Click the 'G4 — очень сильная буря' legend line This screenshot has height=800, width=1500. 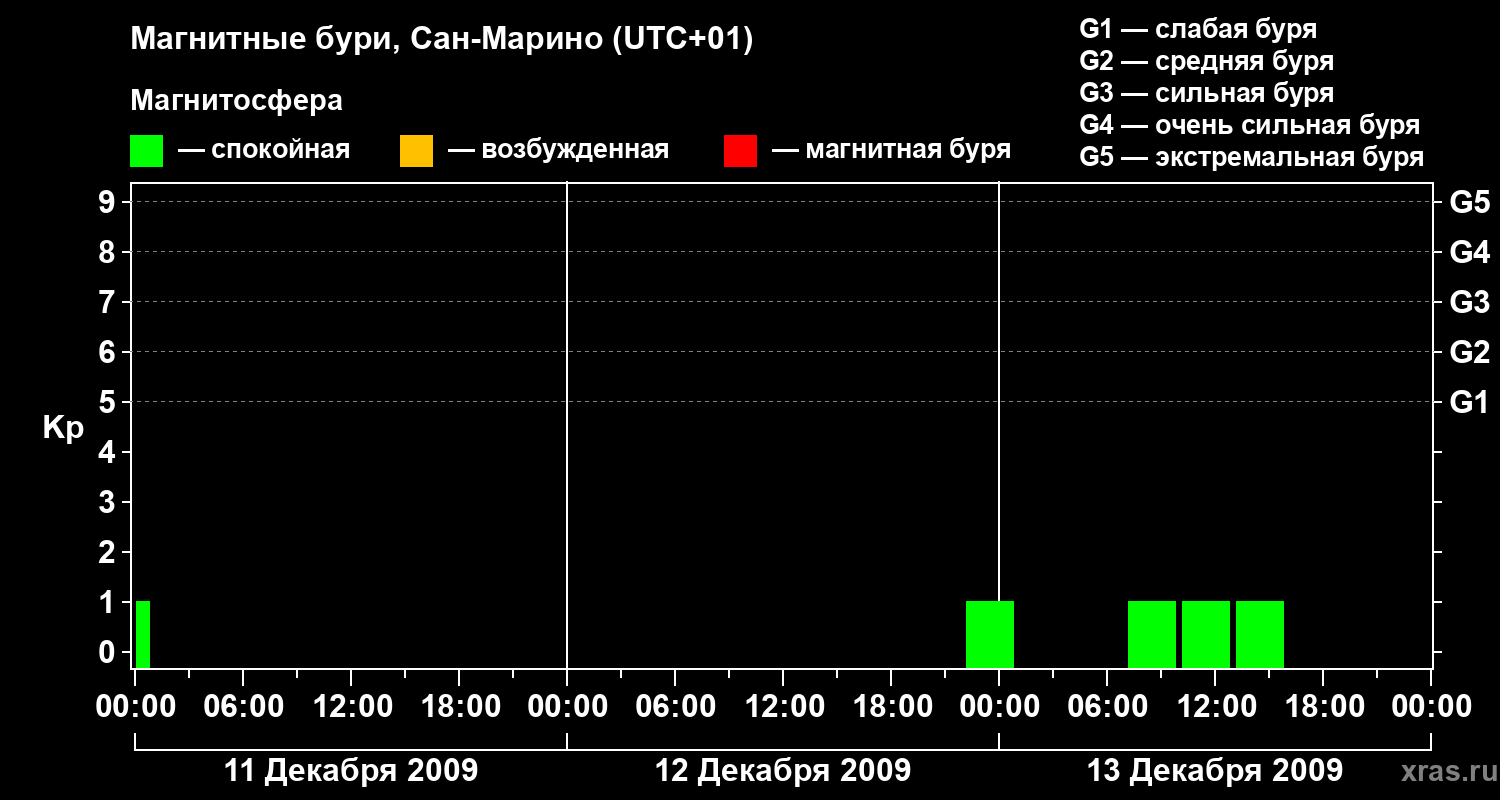(1250, 125)
